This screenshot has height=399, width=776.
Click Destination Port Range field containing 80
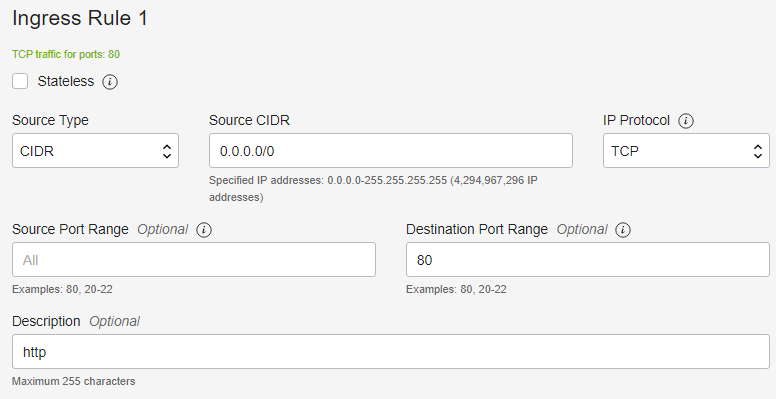pos(588,259)
